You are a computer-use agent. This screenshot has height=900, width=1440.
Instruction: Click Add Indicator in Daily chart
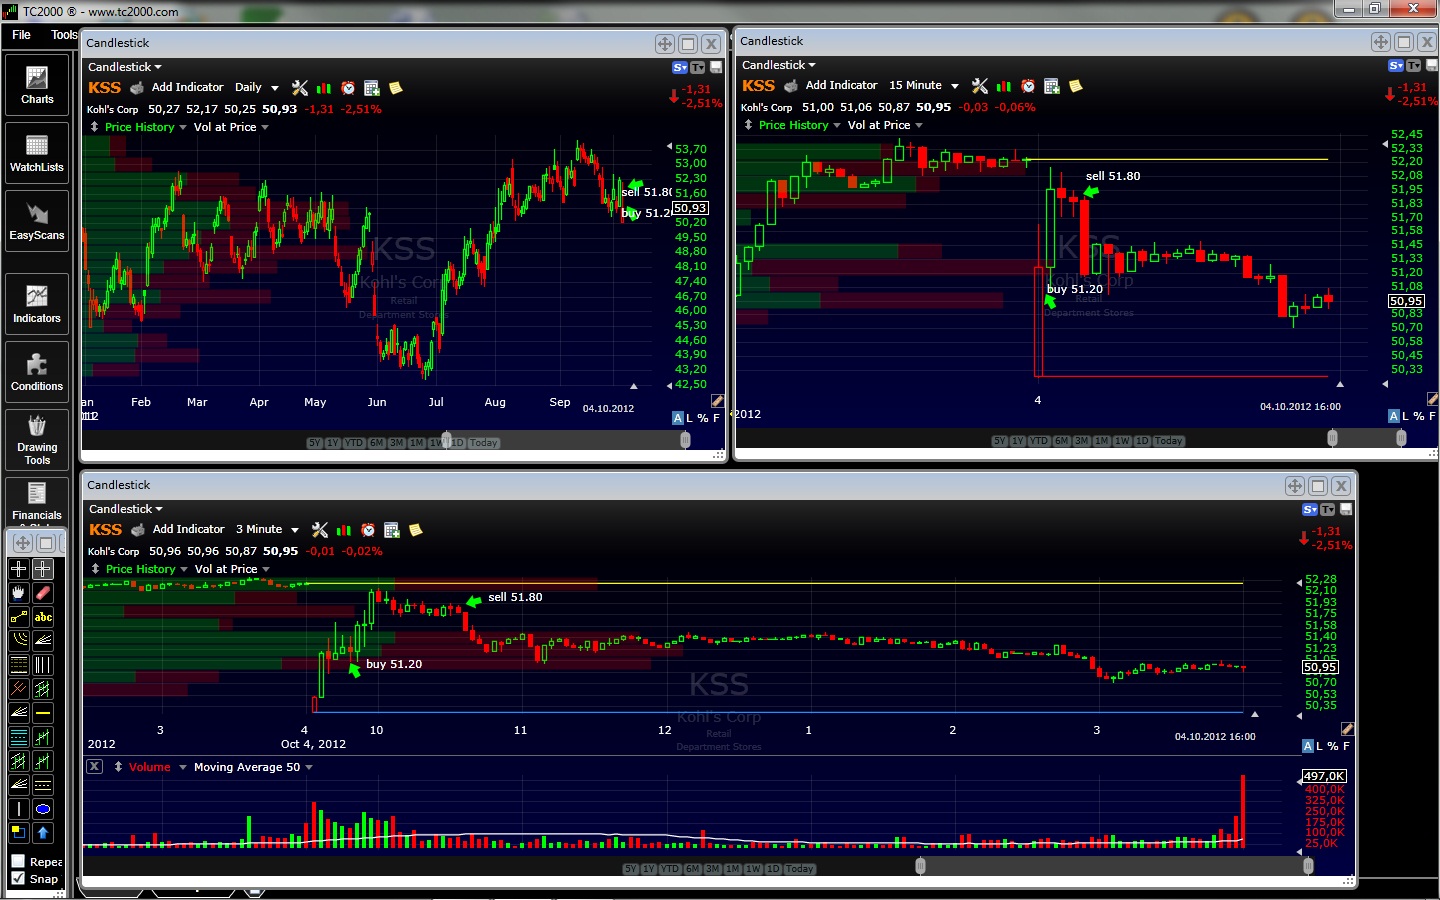click(187, 88)
